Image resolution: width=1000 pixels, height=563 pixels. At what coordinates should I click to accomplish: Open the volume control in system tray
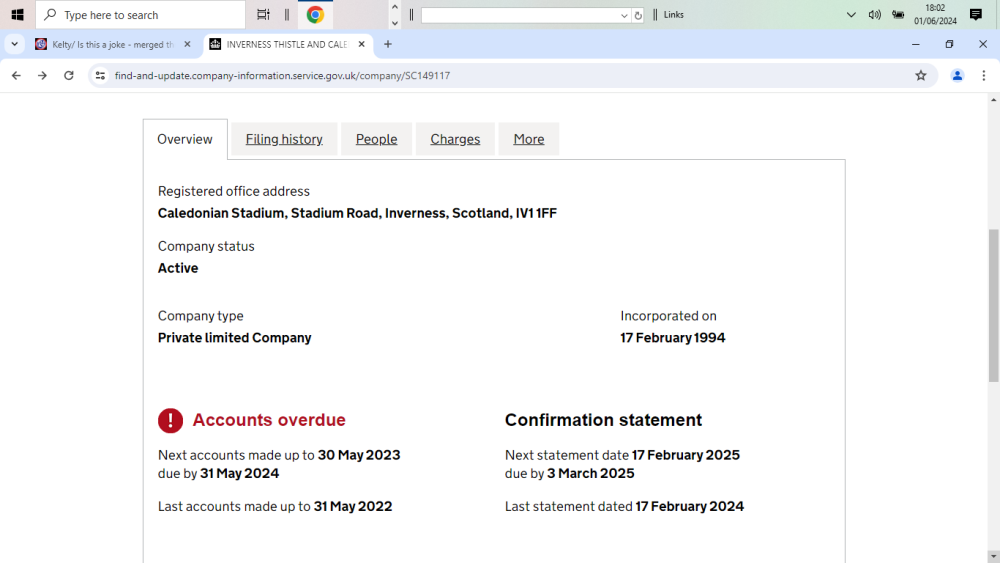[874, 15]
